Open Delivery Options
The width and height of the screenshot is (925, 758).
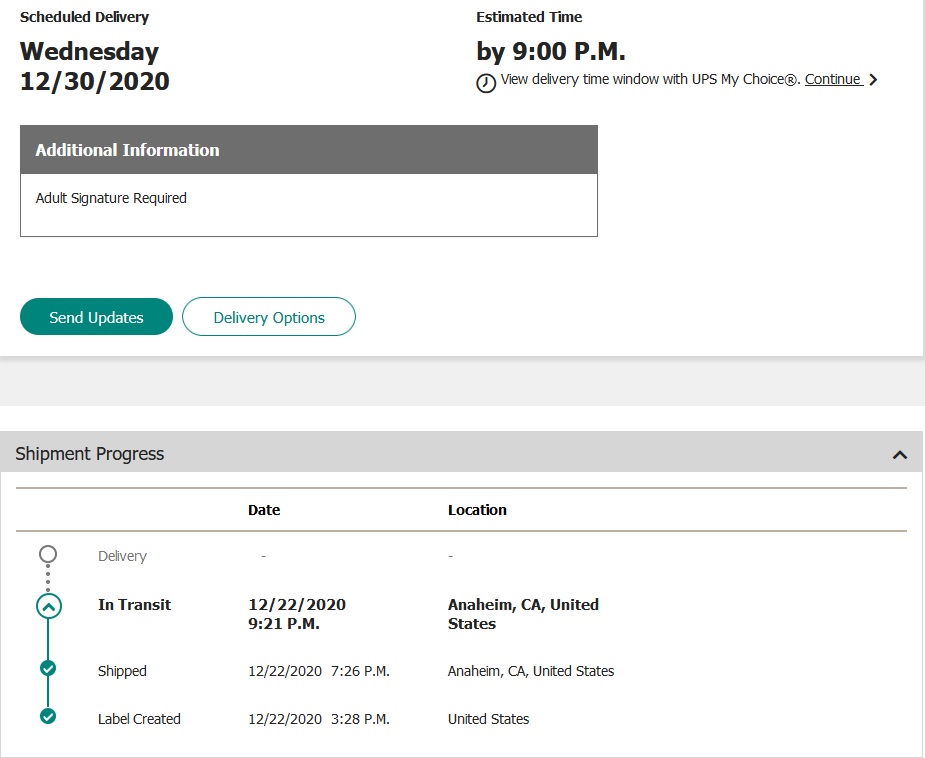tap(269, 317)
